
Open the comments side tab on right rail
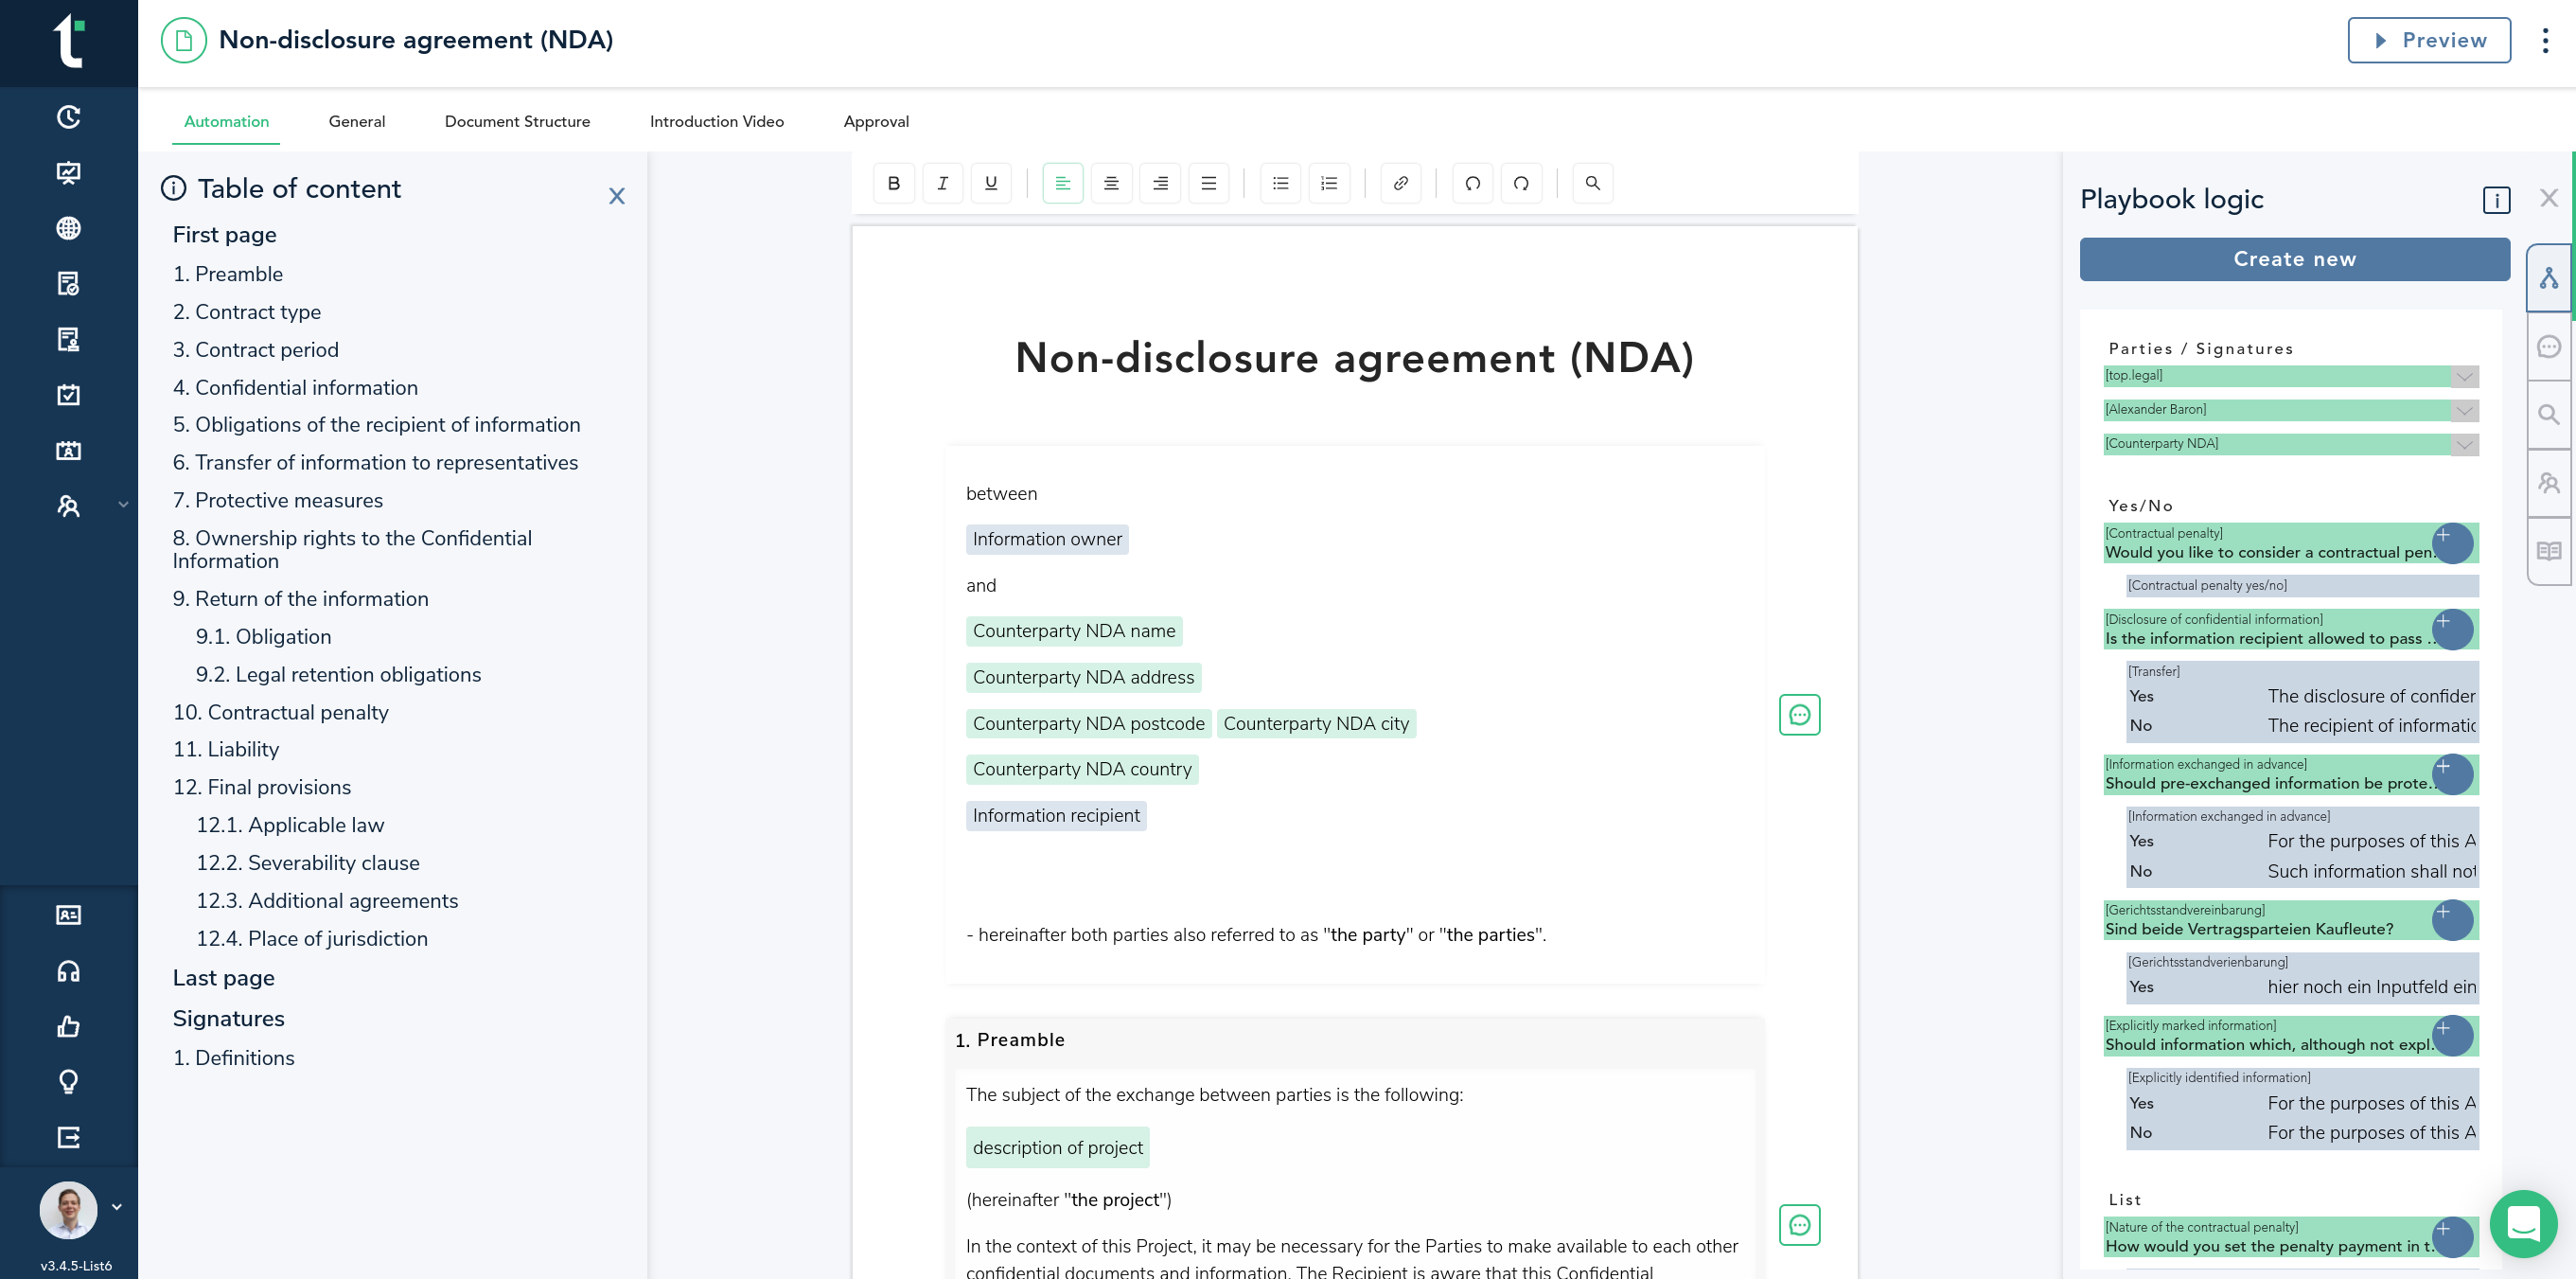coord(2548,346)
